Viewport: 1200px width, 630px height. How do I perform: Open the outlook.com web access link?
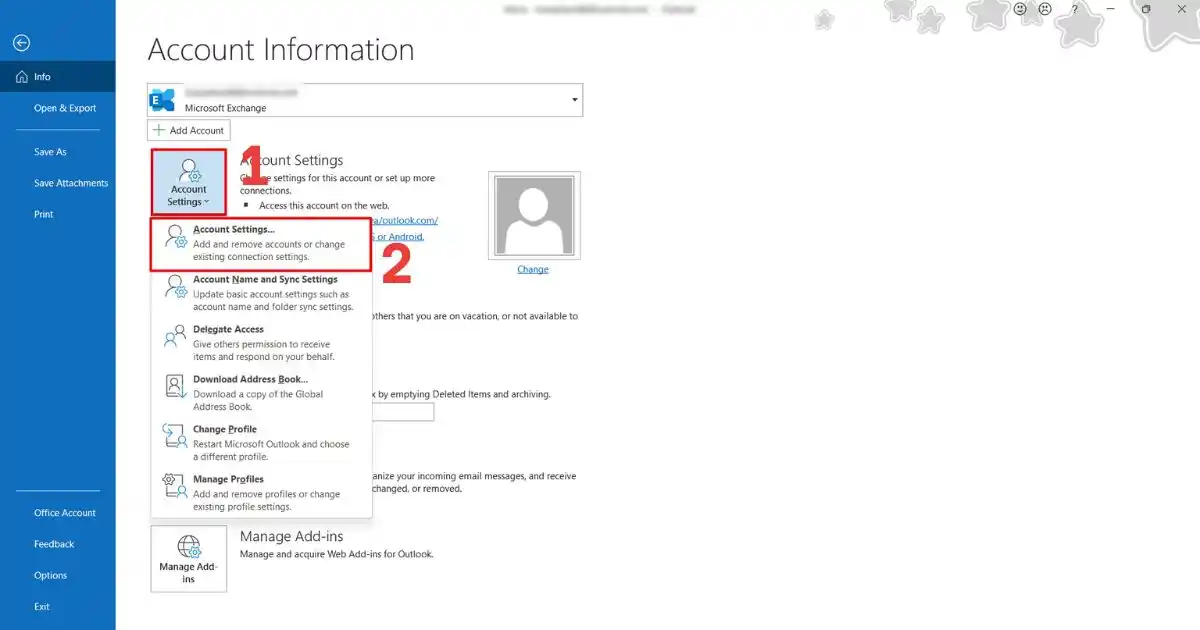coord(404,220)
